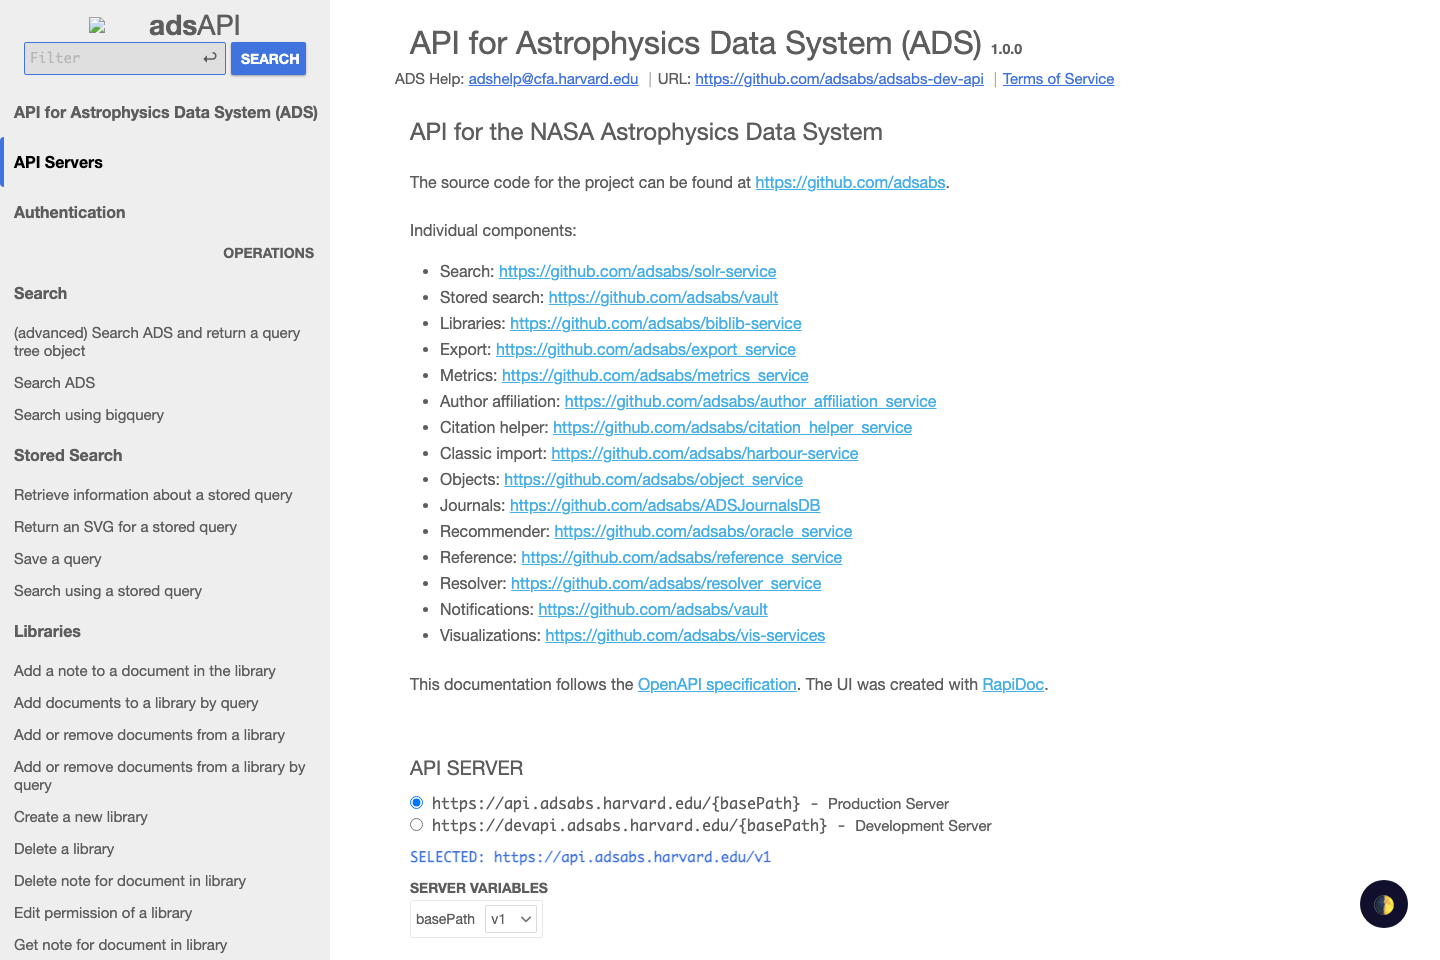Open the API Servers sidebar section
The width and height of the screenshot is (1440, 960).
58,162
